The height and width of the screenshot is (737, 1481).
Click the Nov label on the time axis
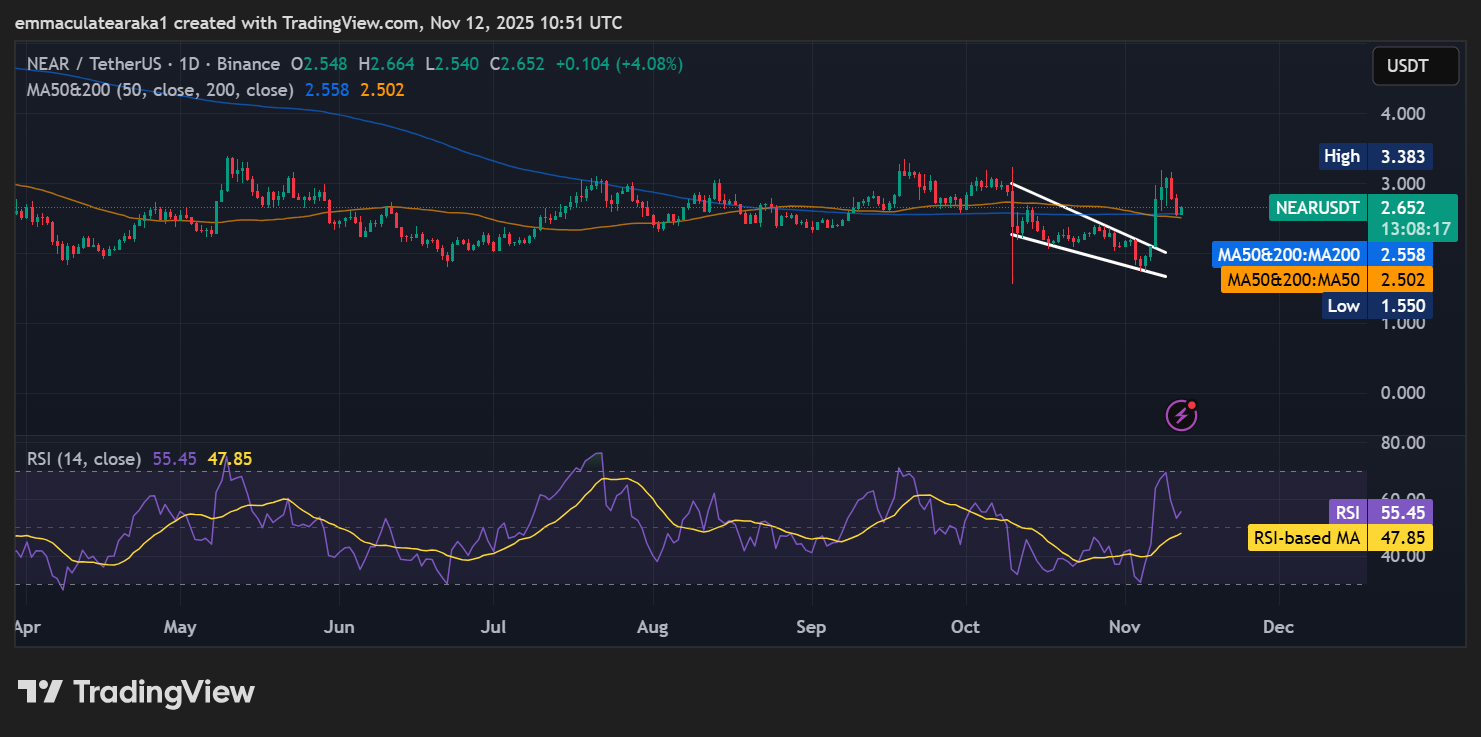click(x=1124, y=626)
